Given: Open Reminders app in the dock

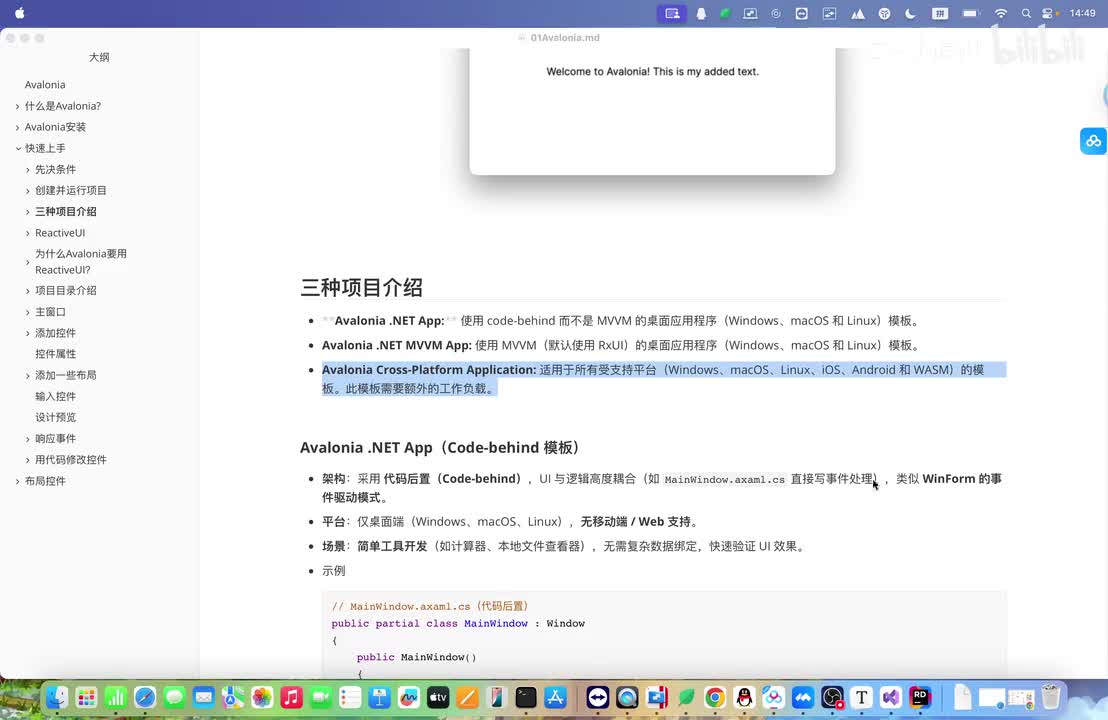Looking at the screenshot, I should pos(350,698).
